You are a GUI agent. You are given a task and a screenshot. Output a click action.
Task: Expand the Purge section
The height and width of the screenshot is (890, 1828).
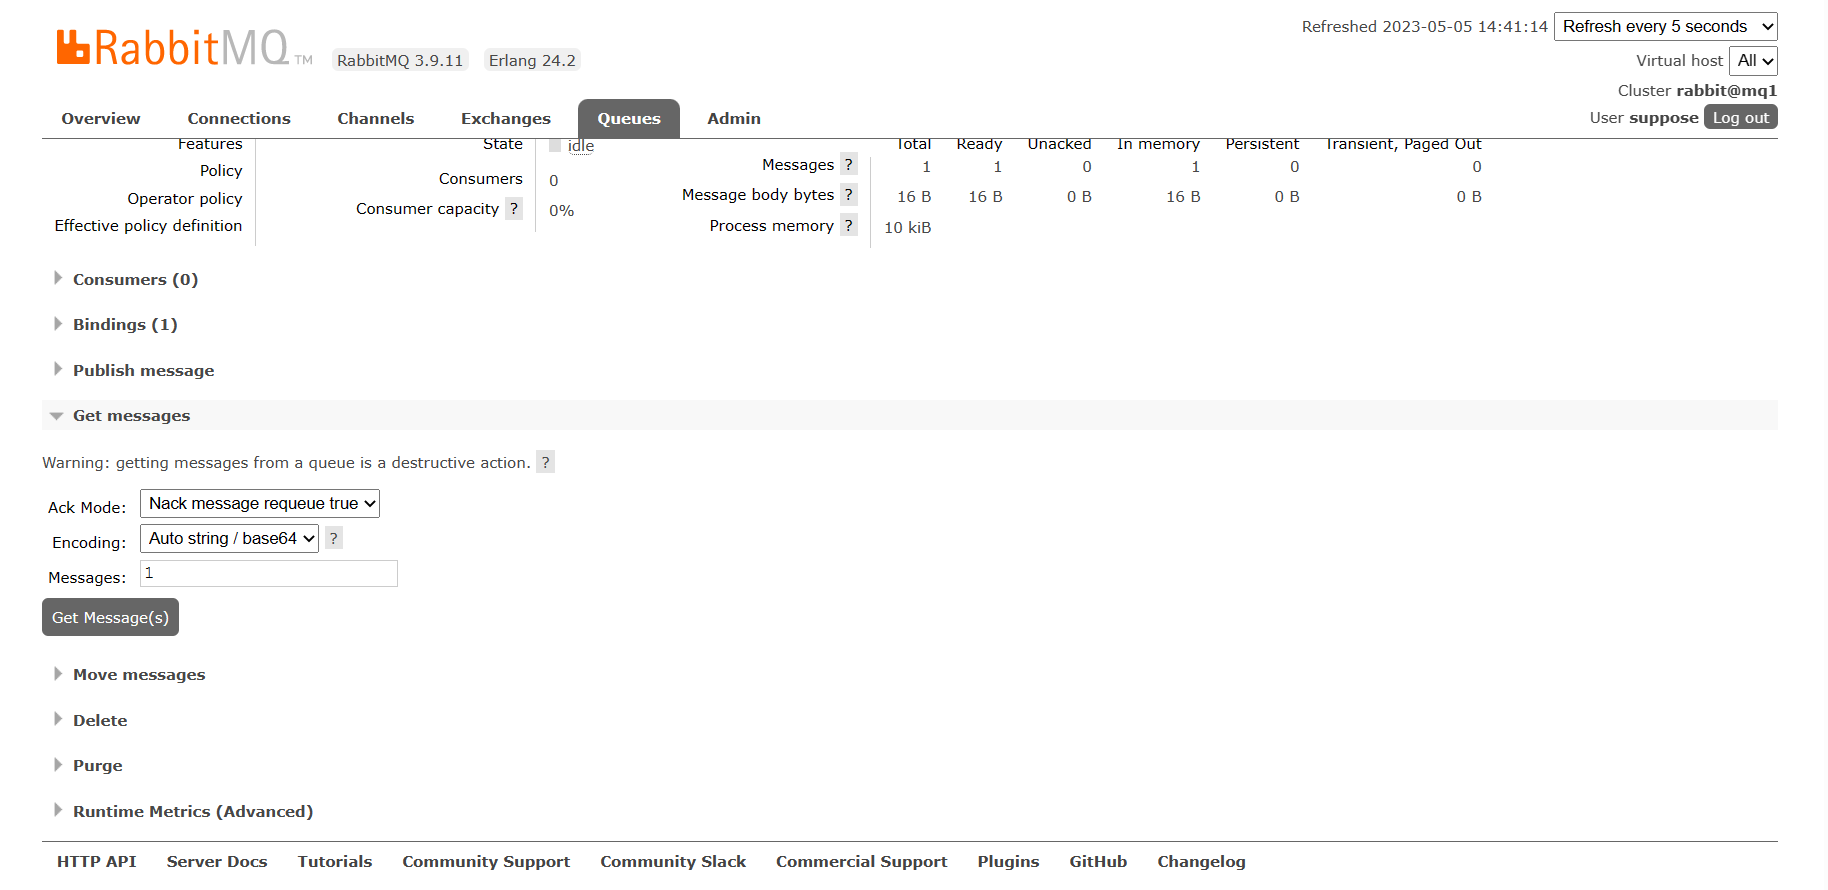point(97,765)
